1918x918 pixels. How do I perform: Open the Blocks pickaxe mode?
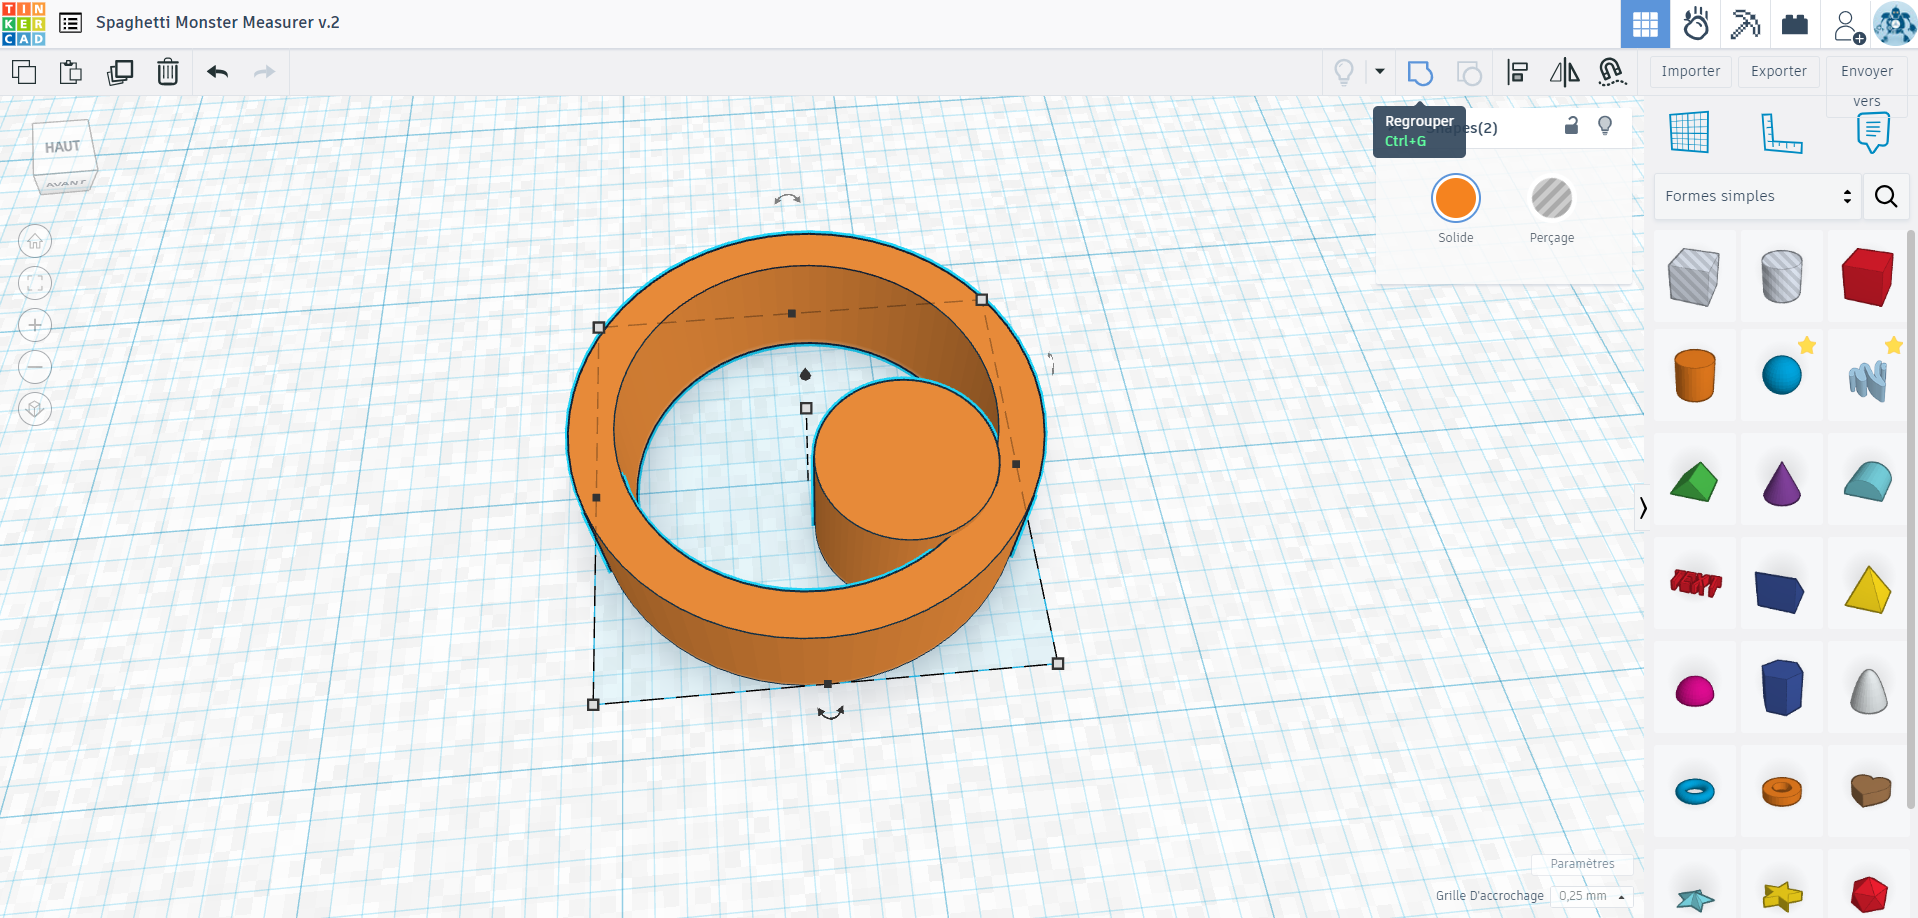tap(1745, 24)
